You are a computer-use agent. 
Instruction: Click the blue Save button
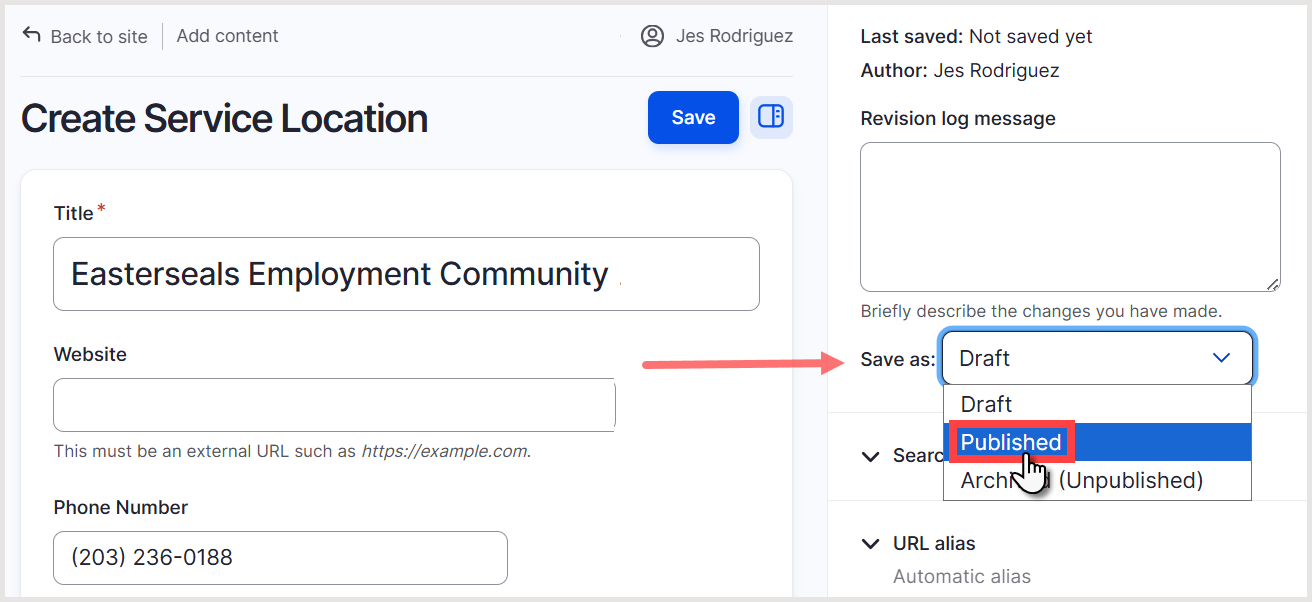click(693, 117)
